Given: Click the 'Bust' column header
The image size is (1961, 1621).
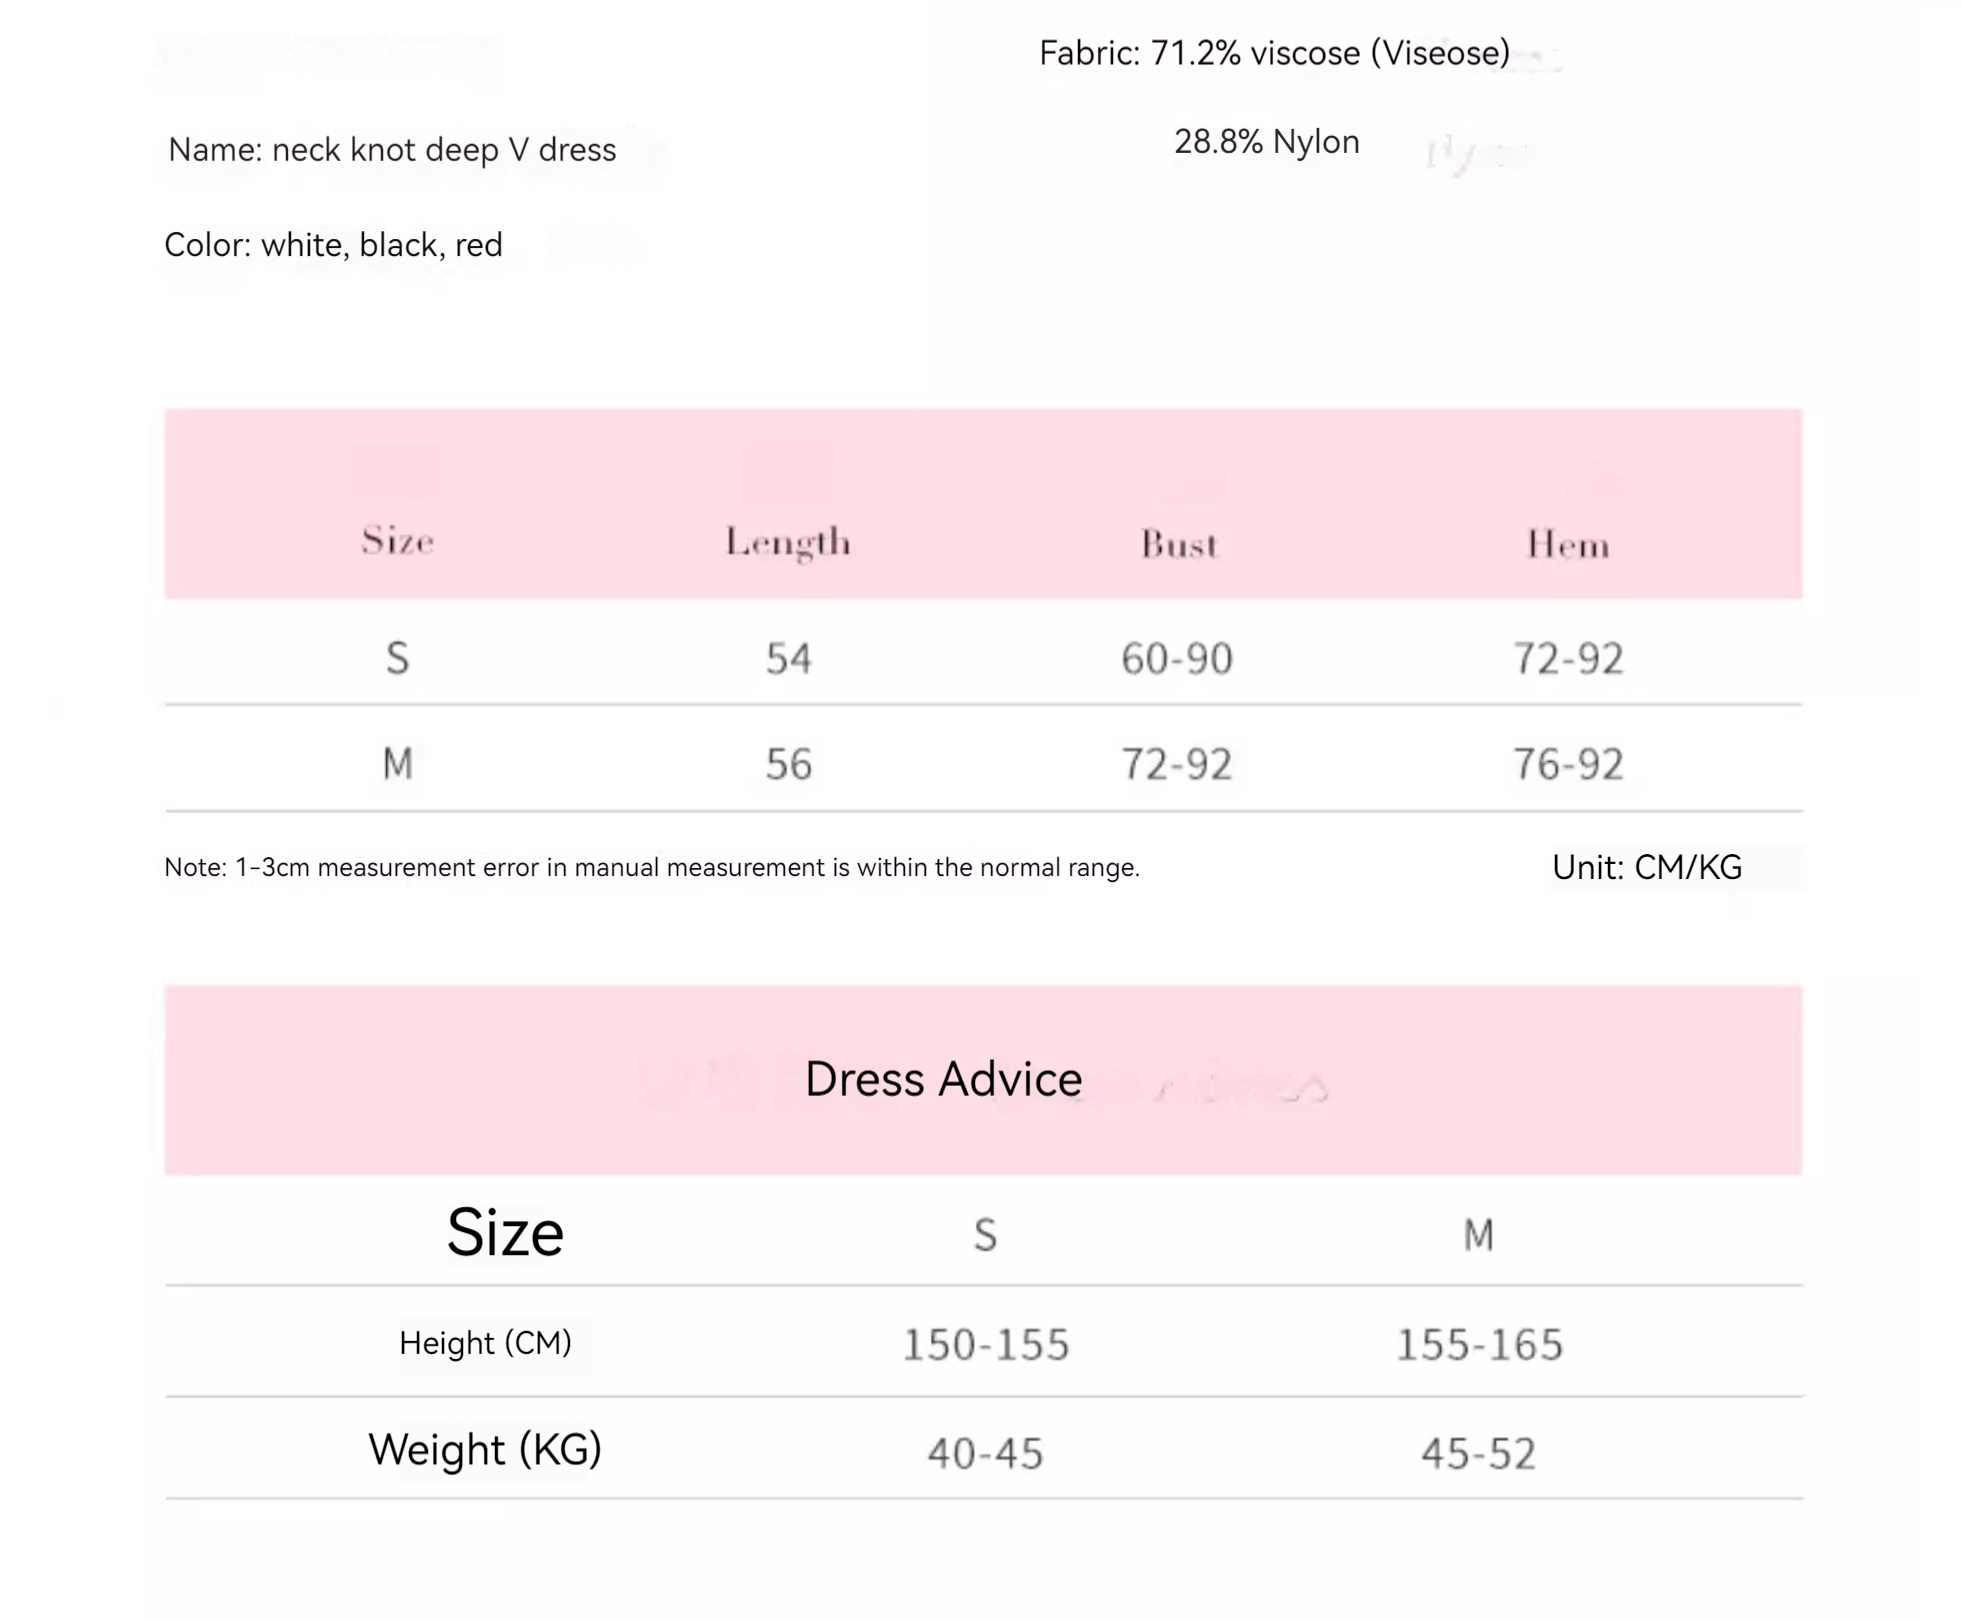Looking at the screenshot, I should click(1179, 545).
